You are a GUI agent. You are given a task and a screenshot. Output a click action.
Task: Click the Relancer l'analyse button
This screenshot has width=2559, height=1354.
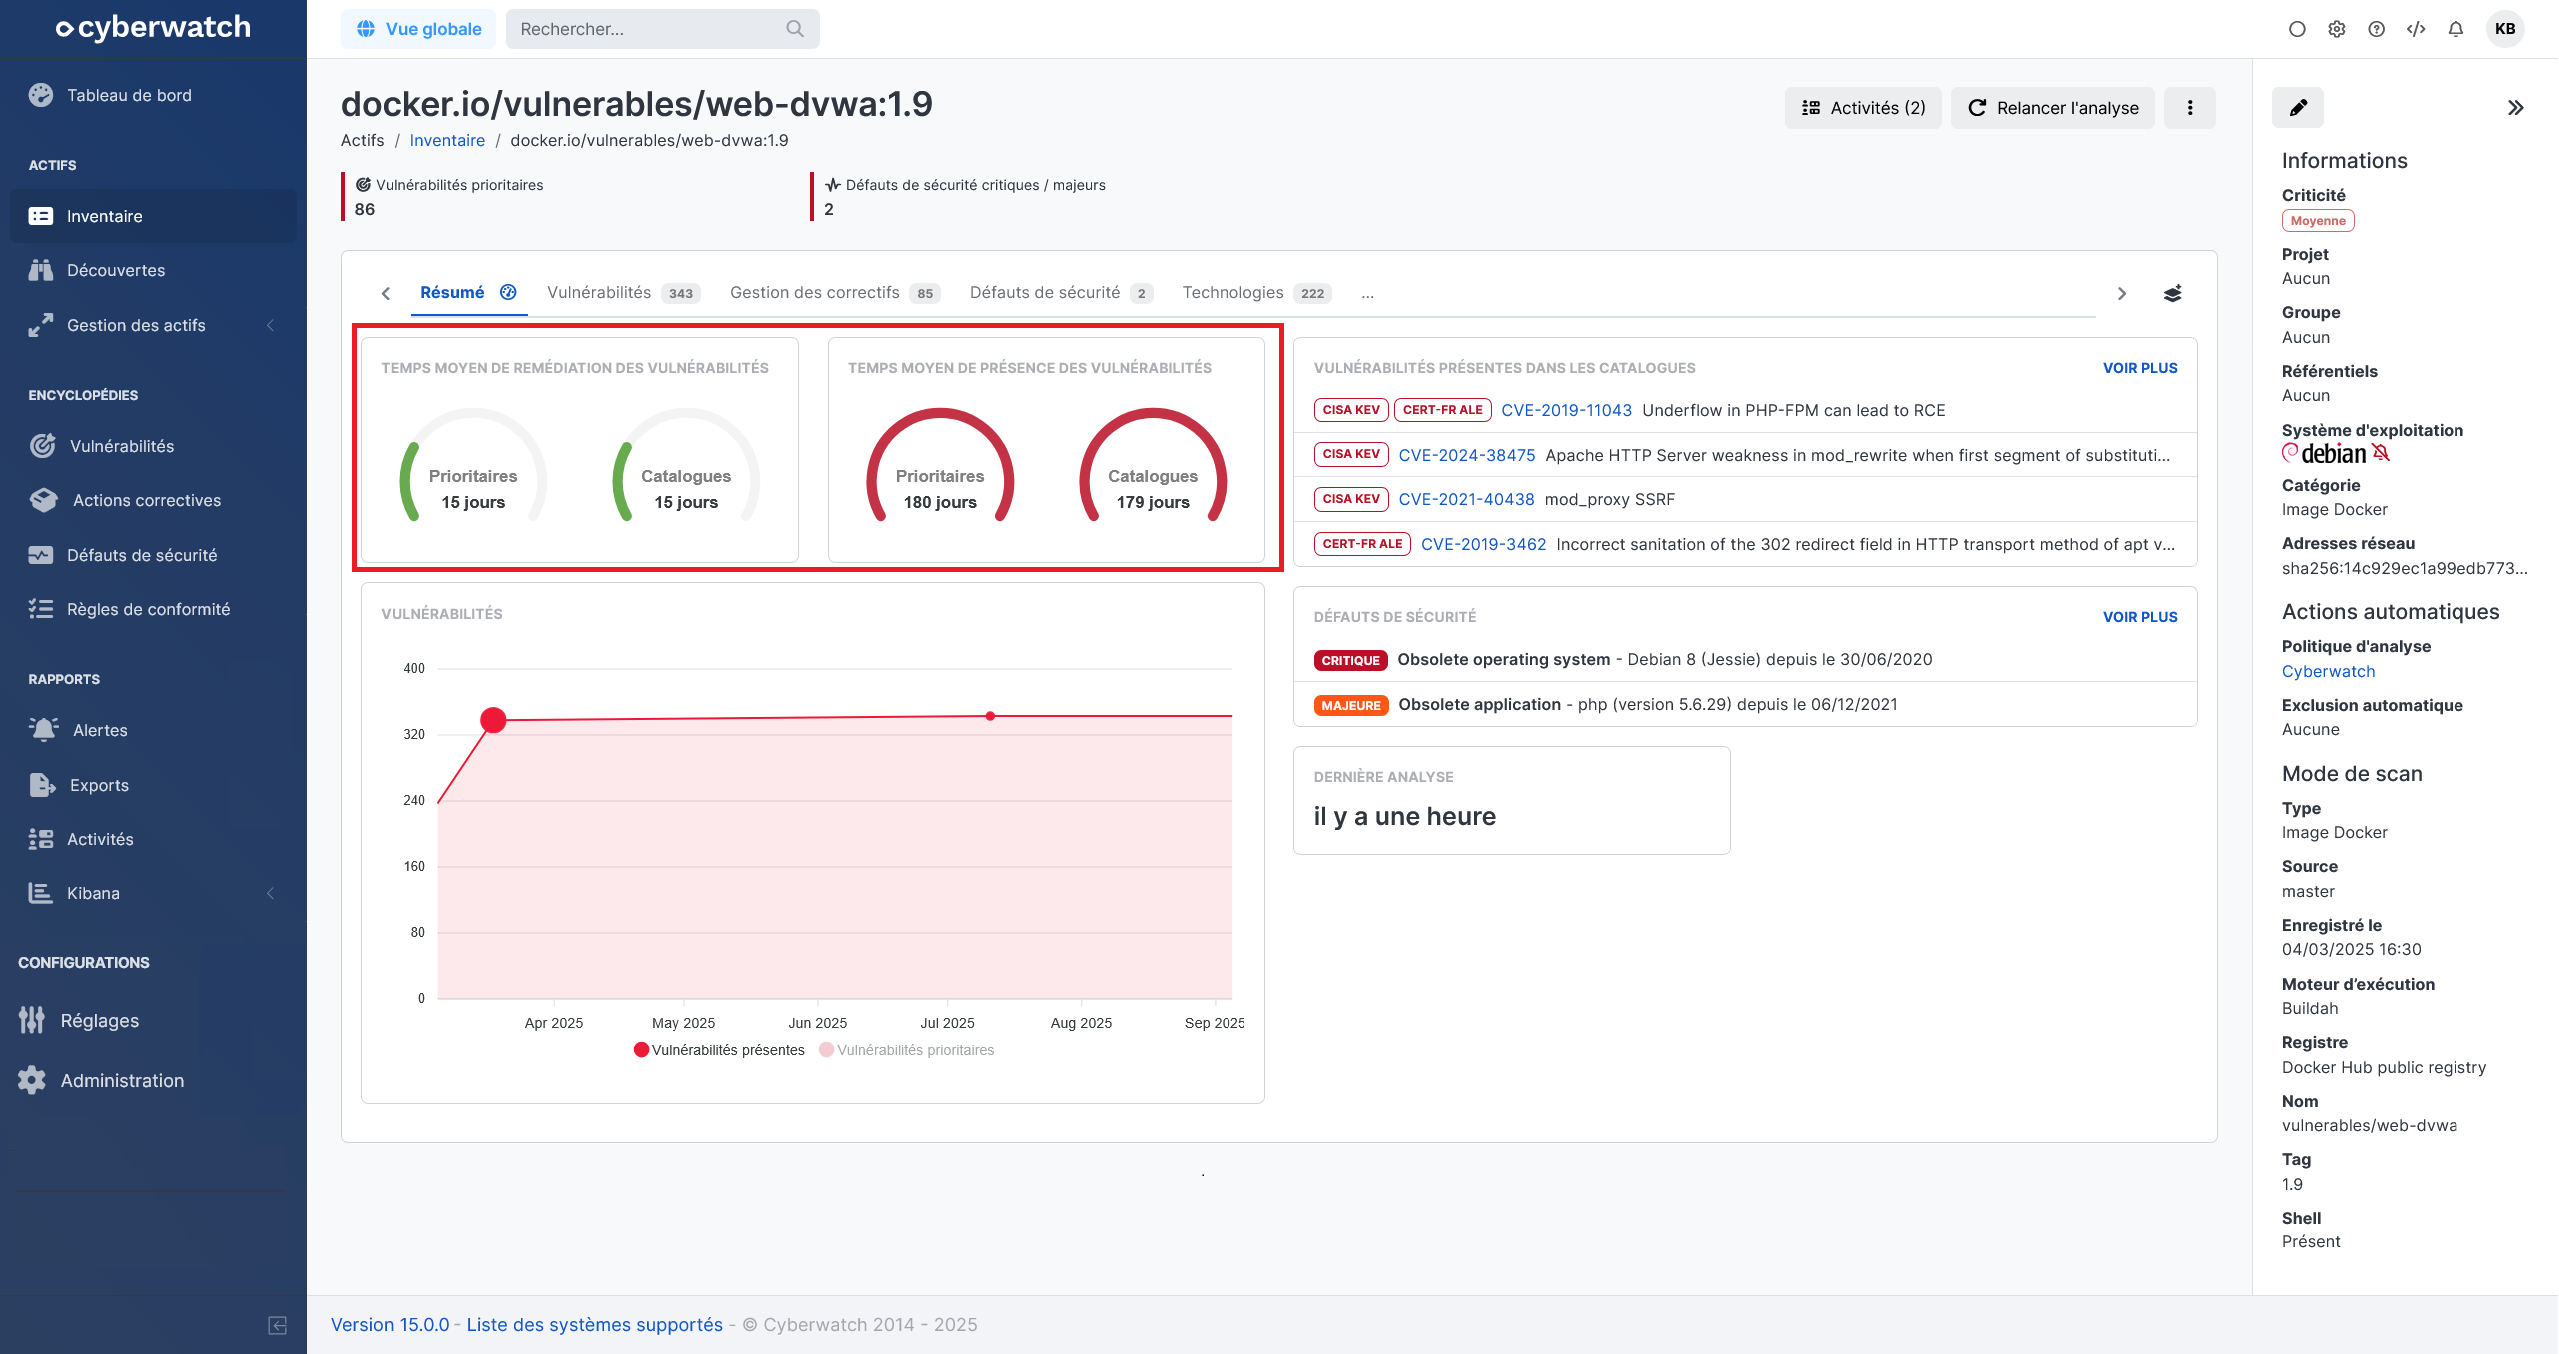click(2053, 108)
